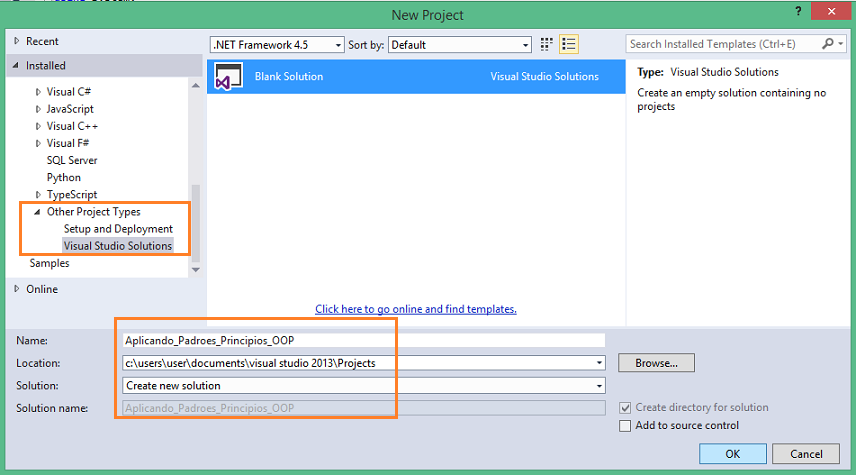Click the Browse... button

[x=656, y=363]
